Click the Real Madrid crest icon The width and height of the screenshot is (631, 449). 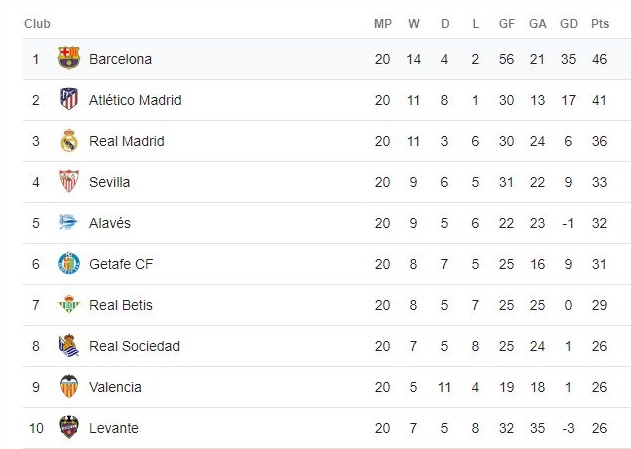pyautogui.click(x=68, y=140)
